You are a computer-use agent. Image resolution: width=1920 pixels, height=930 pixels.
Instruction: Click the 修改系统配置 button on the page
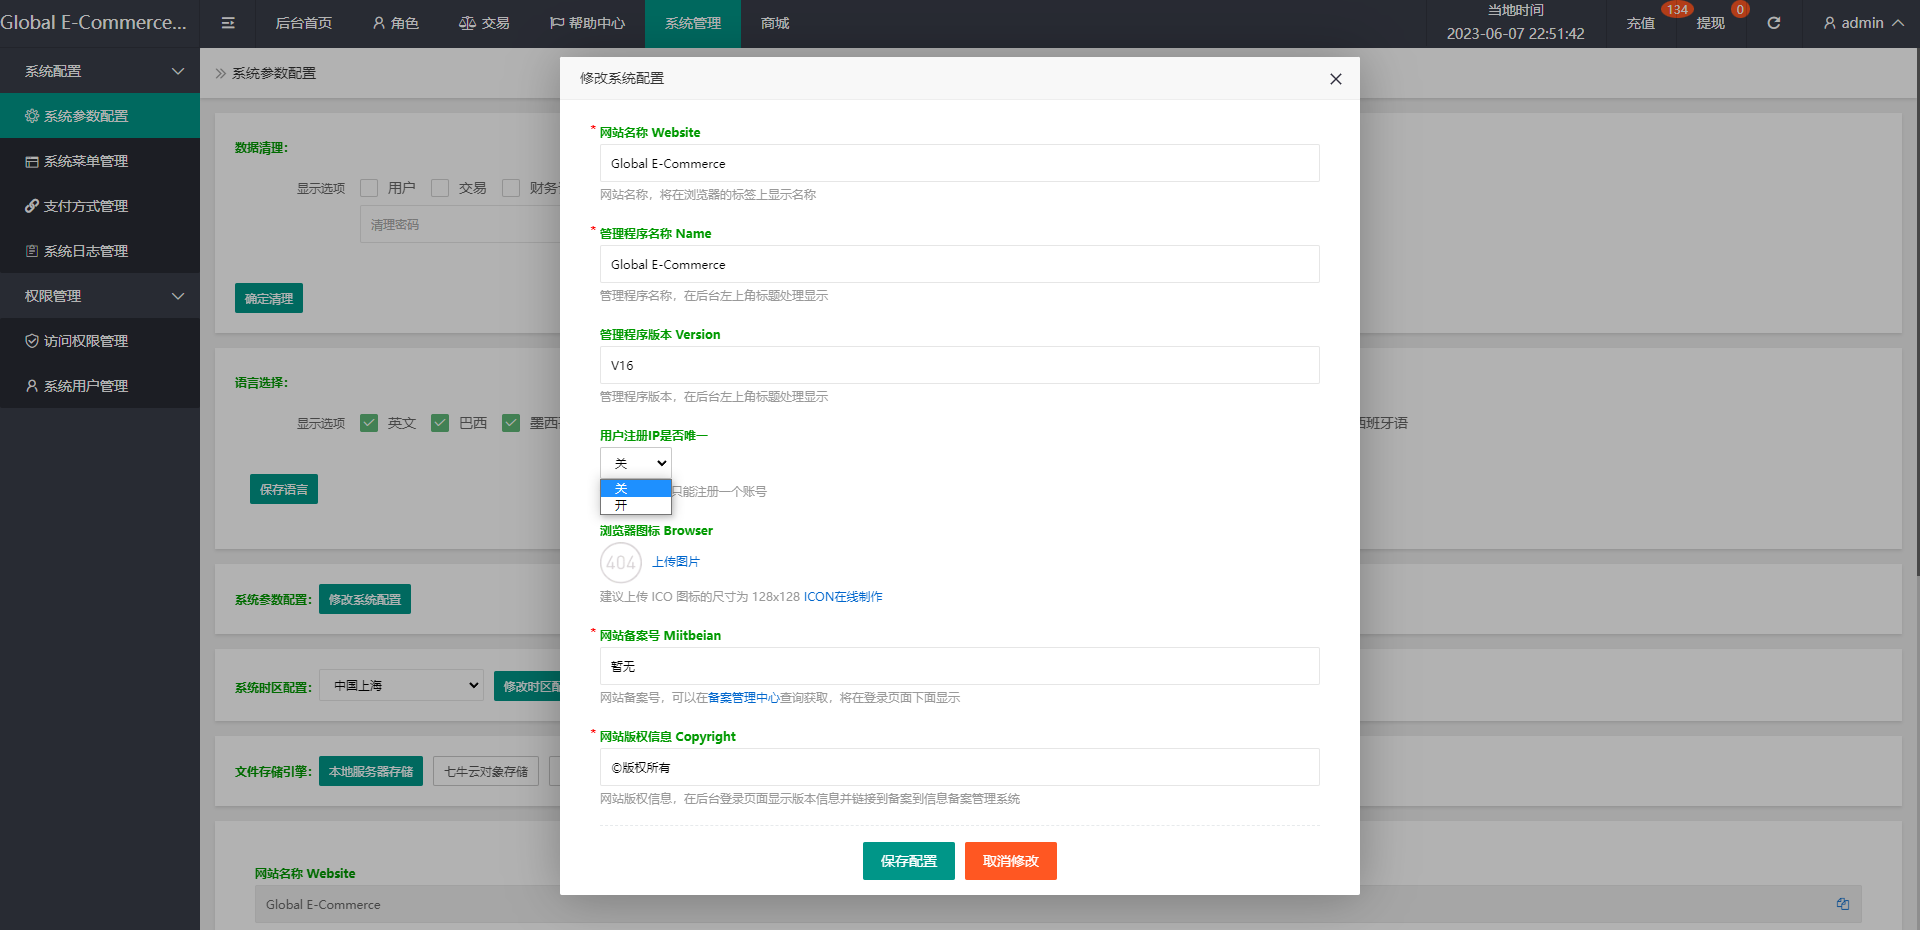(365, 599)
